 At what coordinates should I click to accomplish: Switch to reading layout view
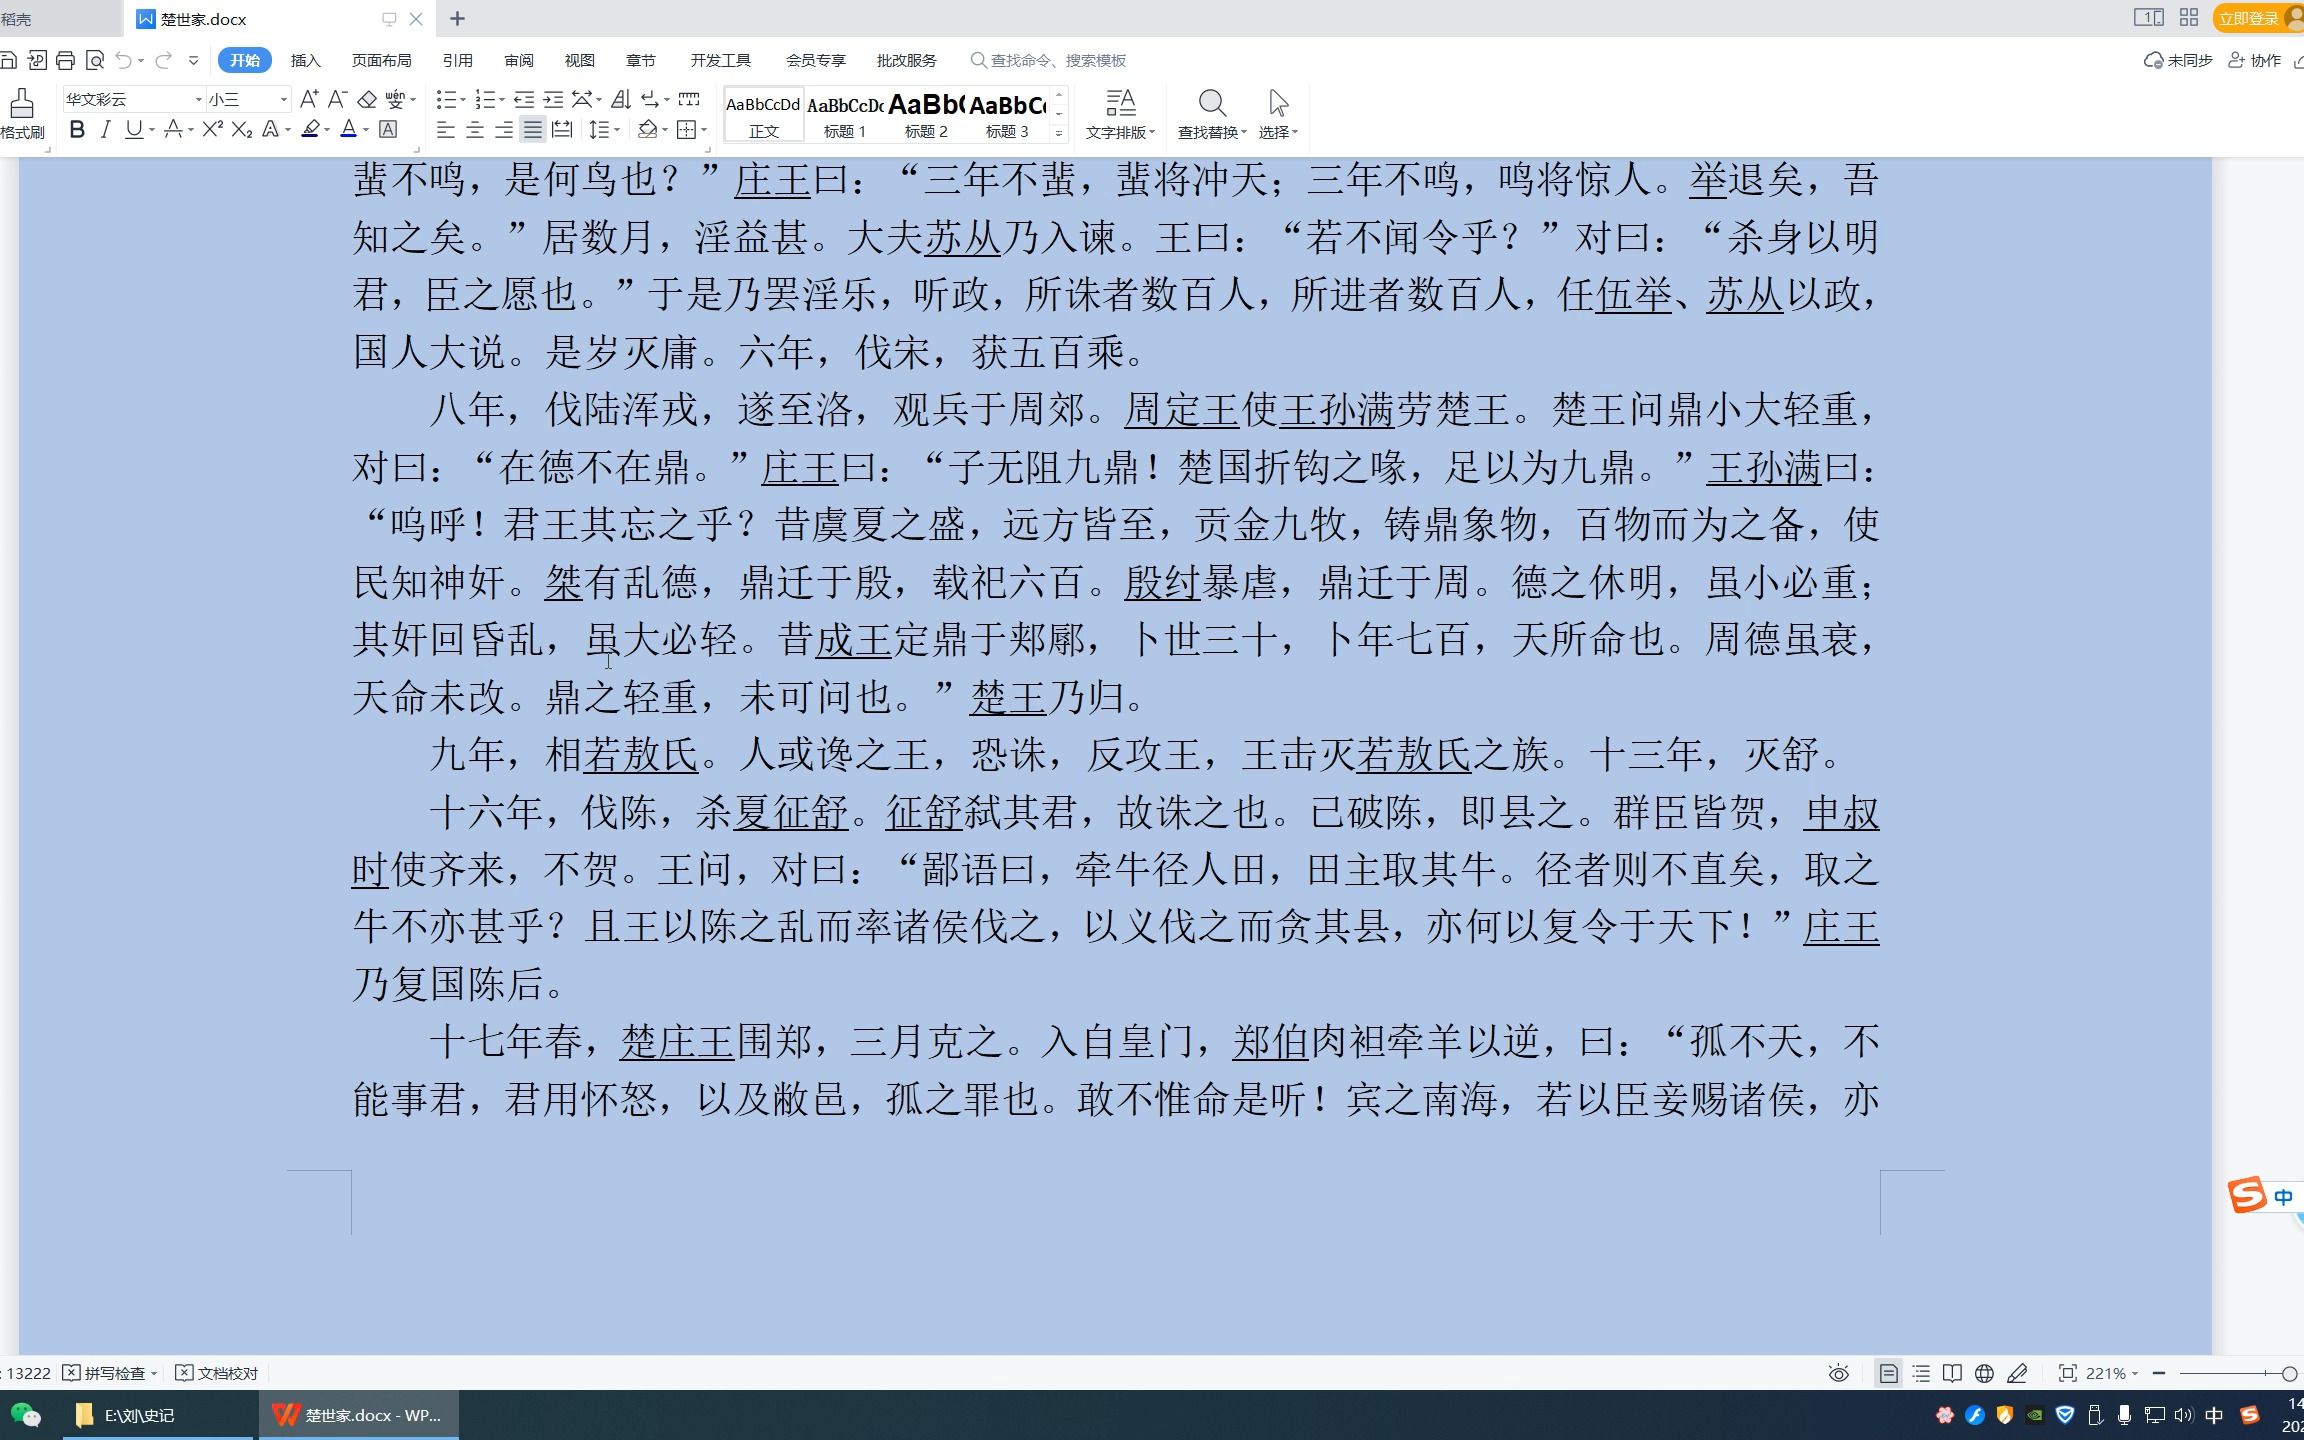coord(1952,1373)
